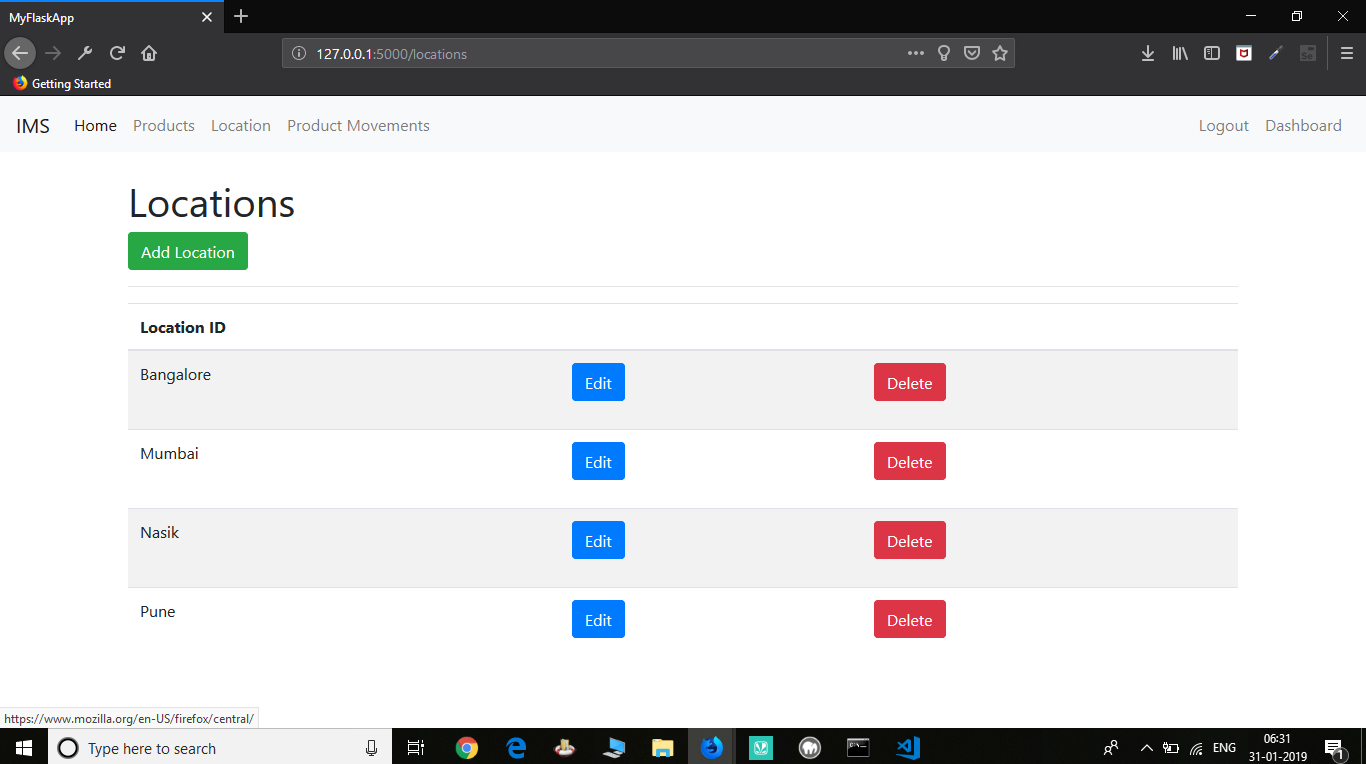Go to homepage using the home icon
The height and width of the screenshot is (764, 1366).
[x=149, y=53]
